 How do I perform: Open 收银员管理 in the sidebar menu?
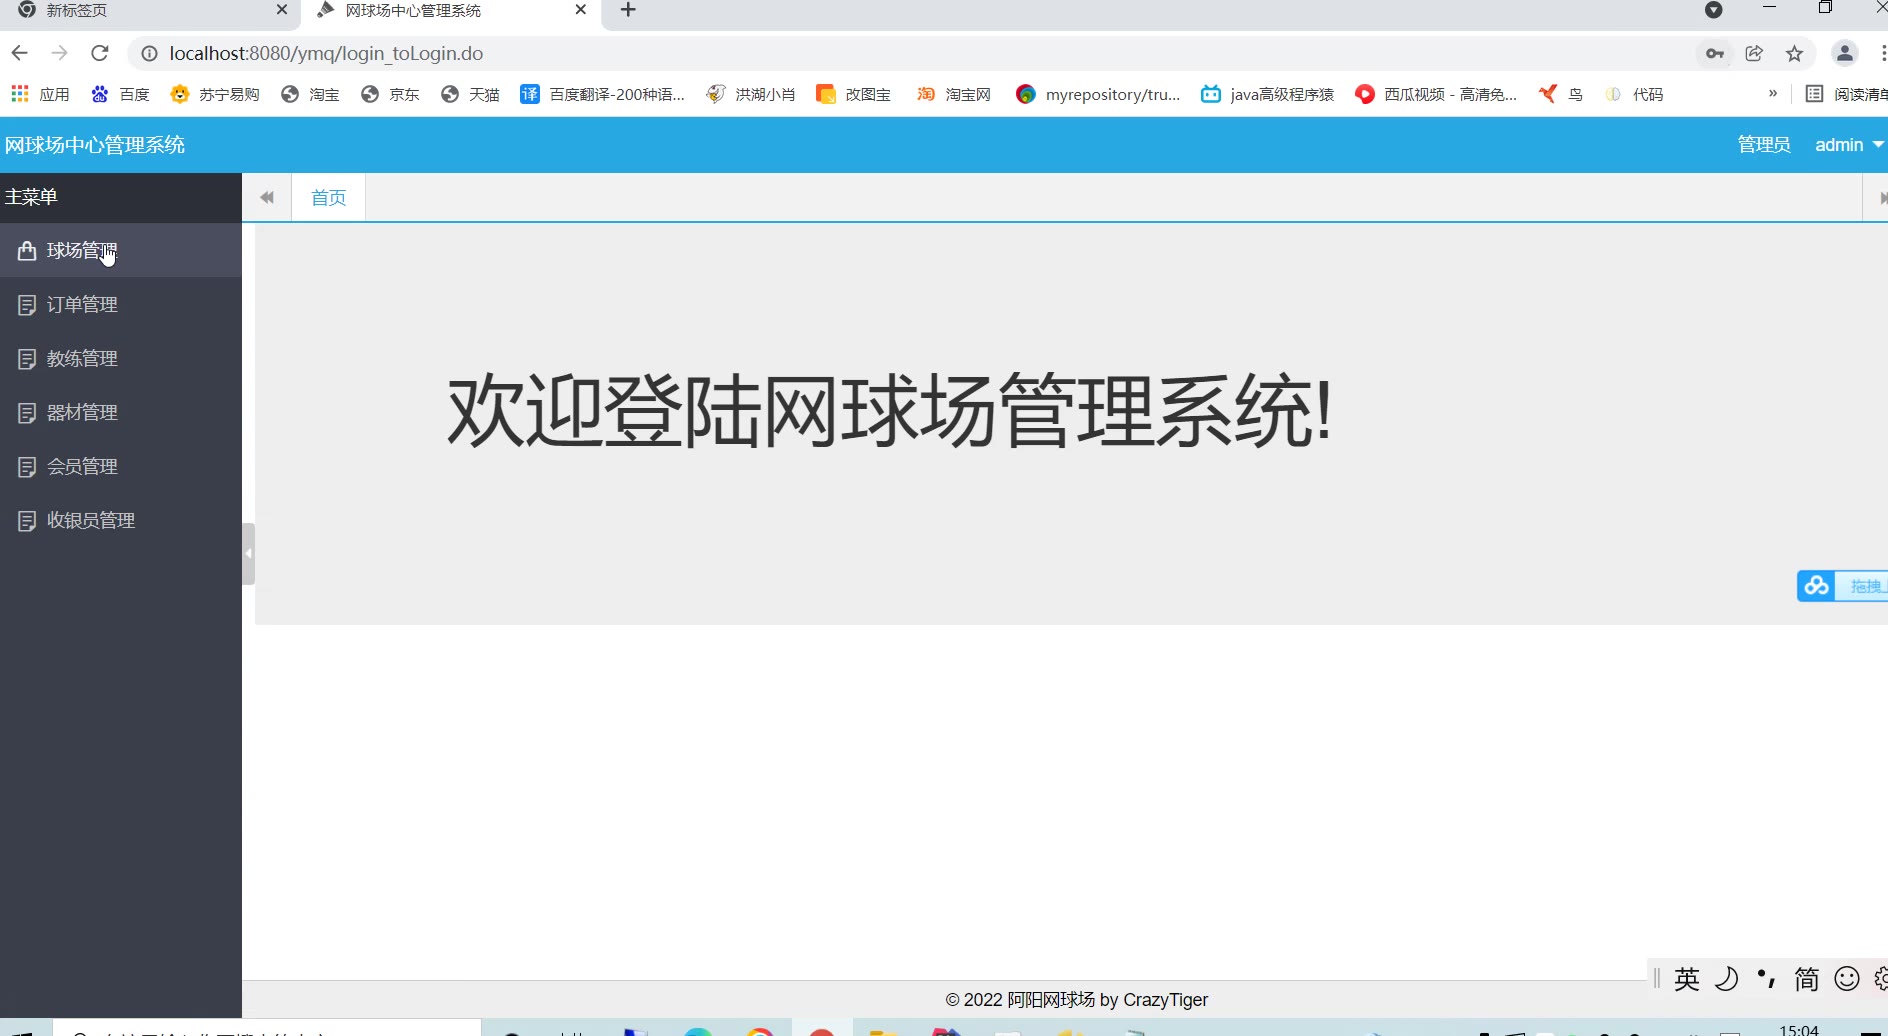pyautogui.click(x=120, y=520)
